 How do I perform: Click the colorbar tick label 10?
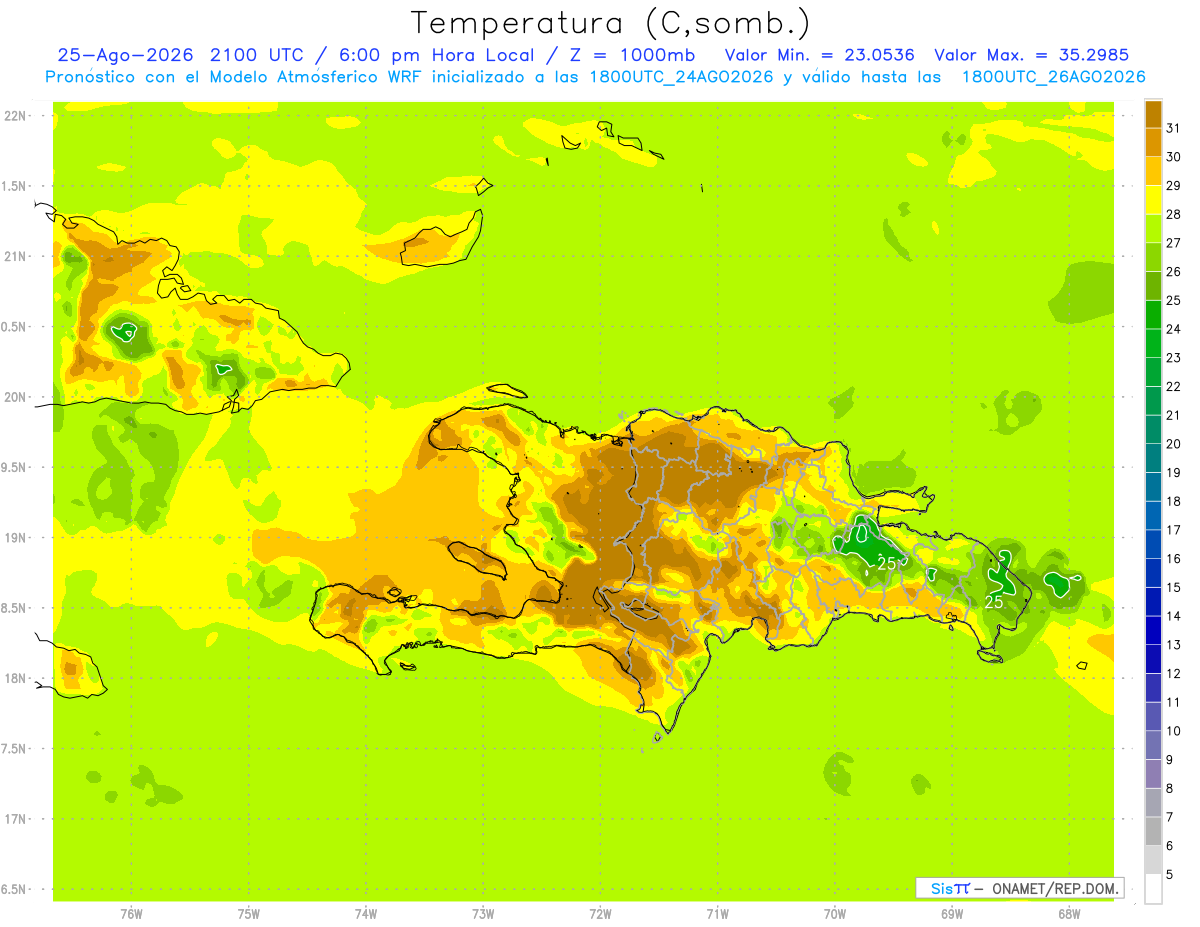coord(1174,731)
